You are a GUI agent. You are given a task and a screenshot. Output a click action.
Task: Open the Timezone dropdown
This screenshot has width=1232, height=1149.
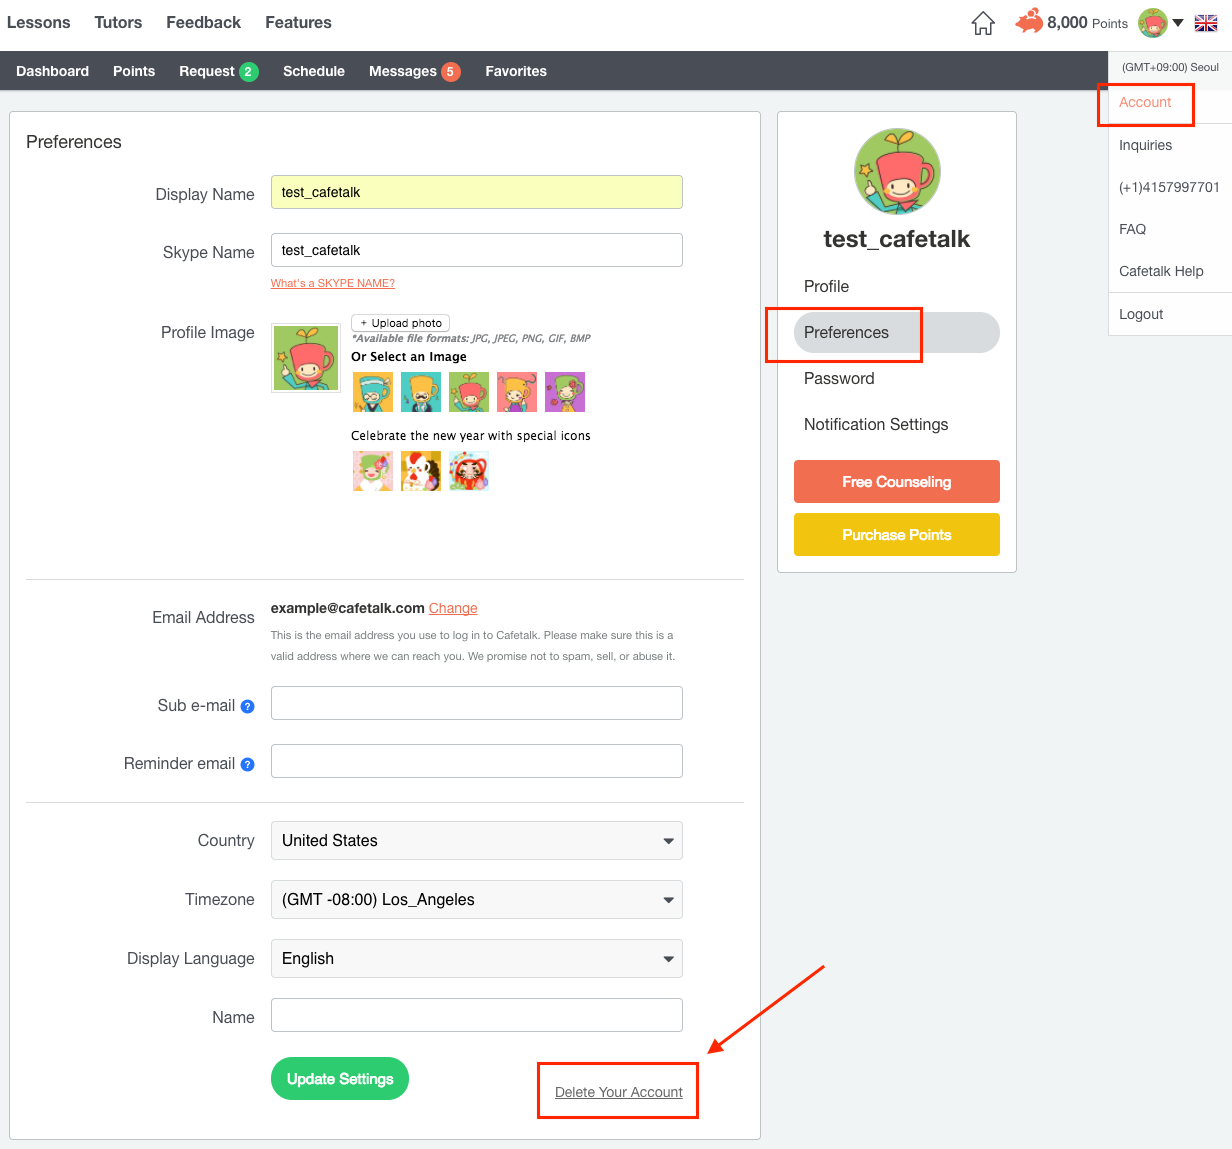[x=477, y=900]
